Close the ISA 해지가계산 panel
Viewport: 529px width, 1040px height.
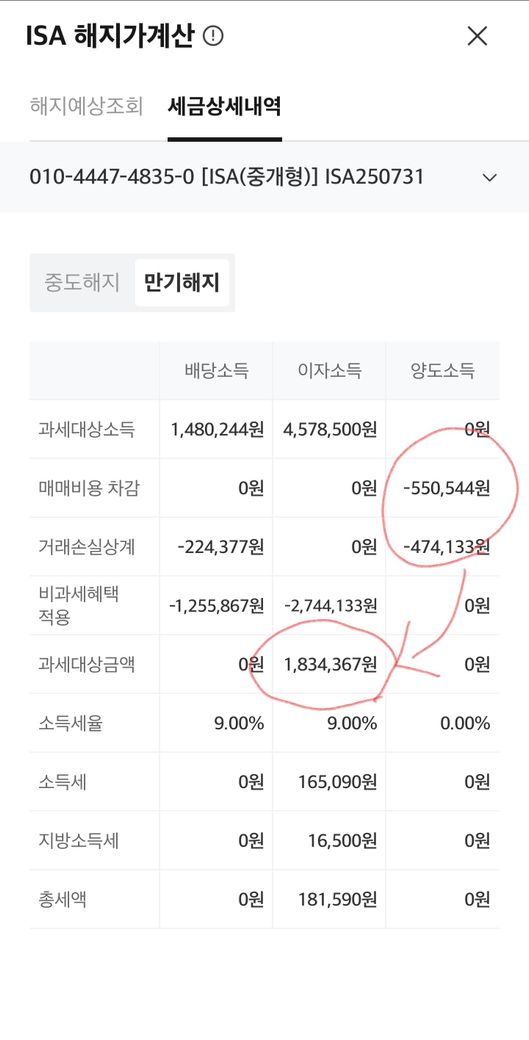[477, 36]
